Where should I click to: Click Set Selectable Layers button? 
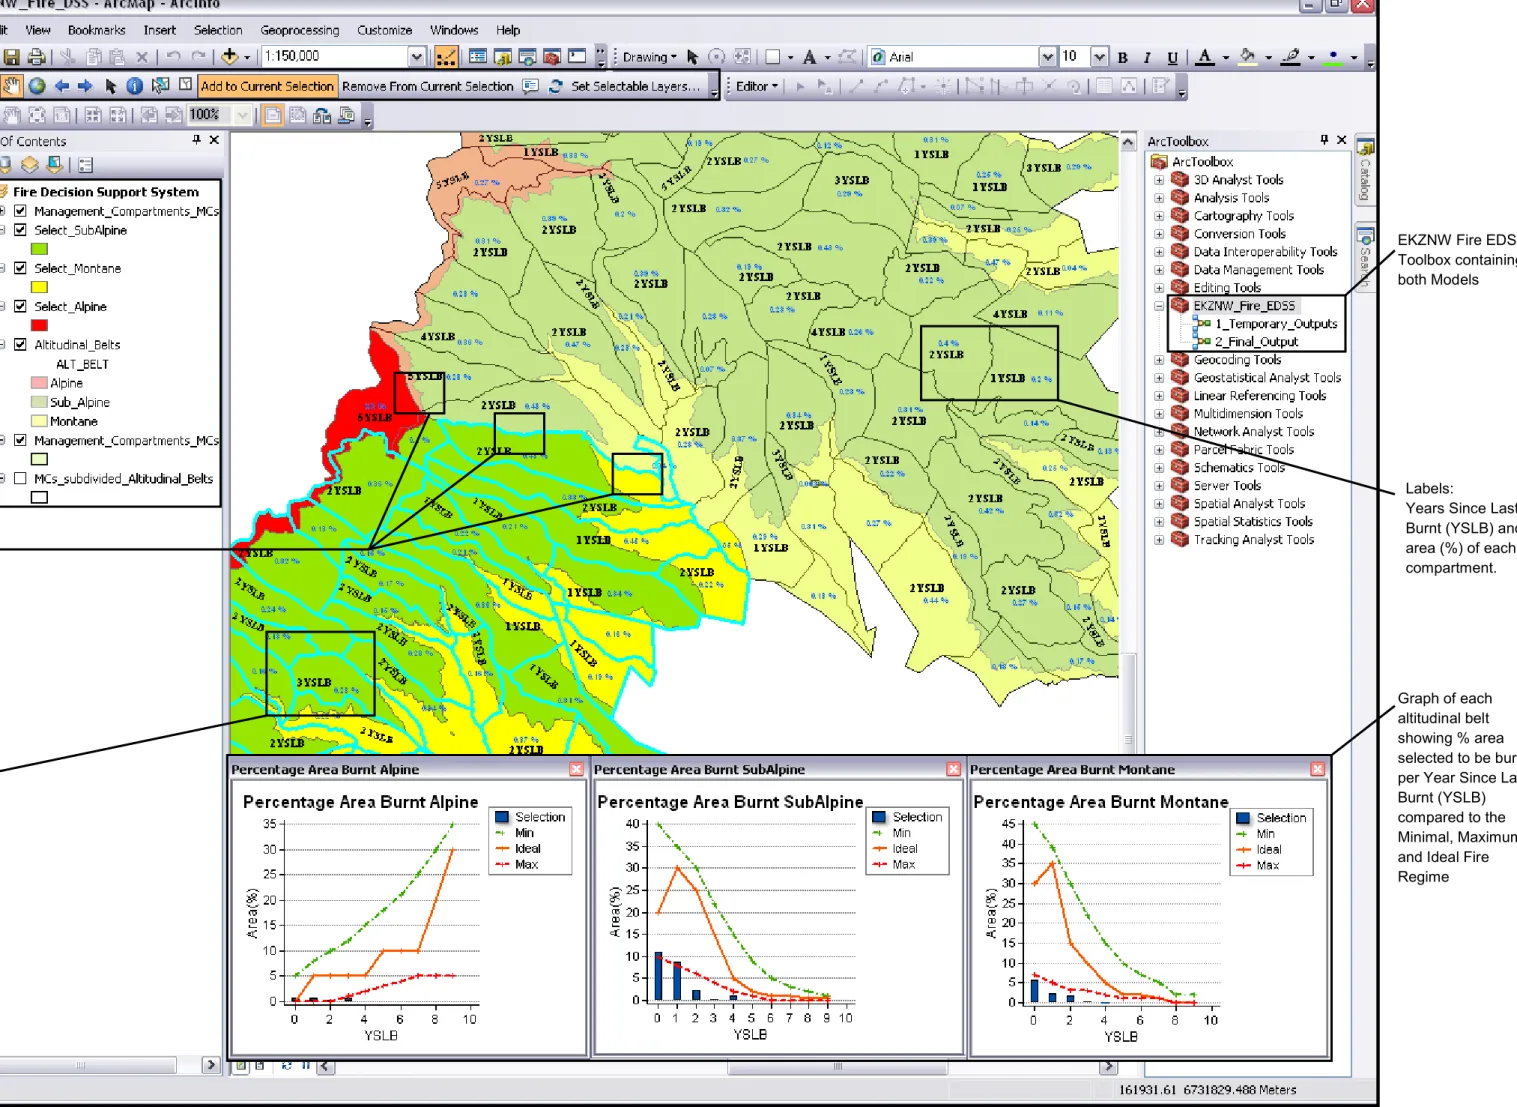(x=635, y=87)
